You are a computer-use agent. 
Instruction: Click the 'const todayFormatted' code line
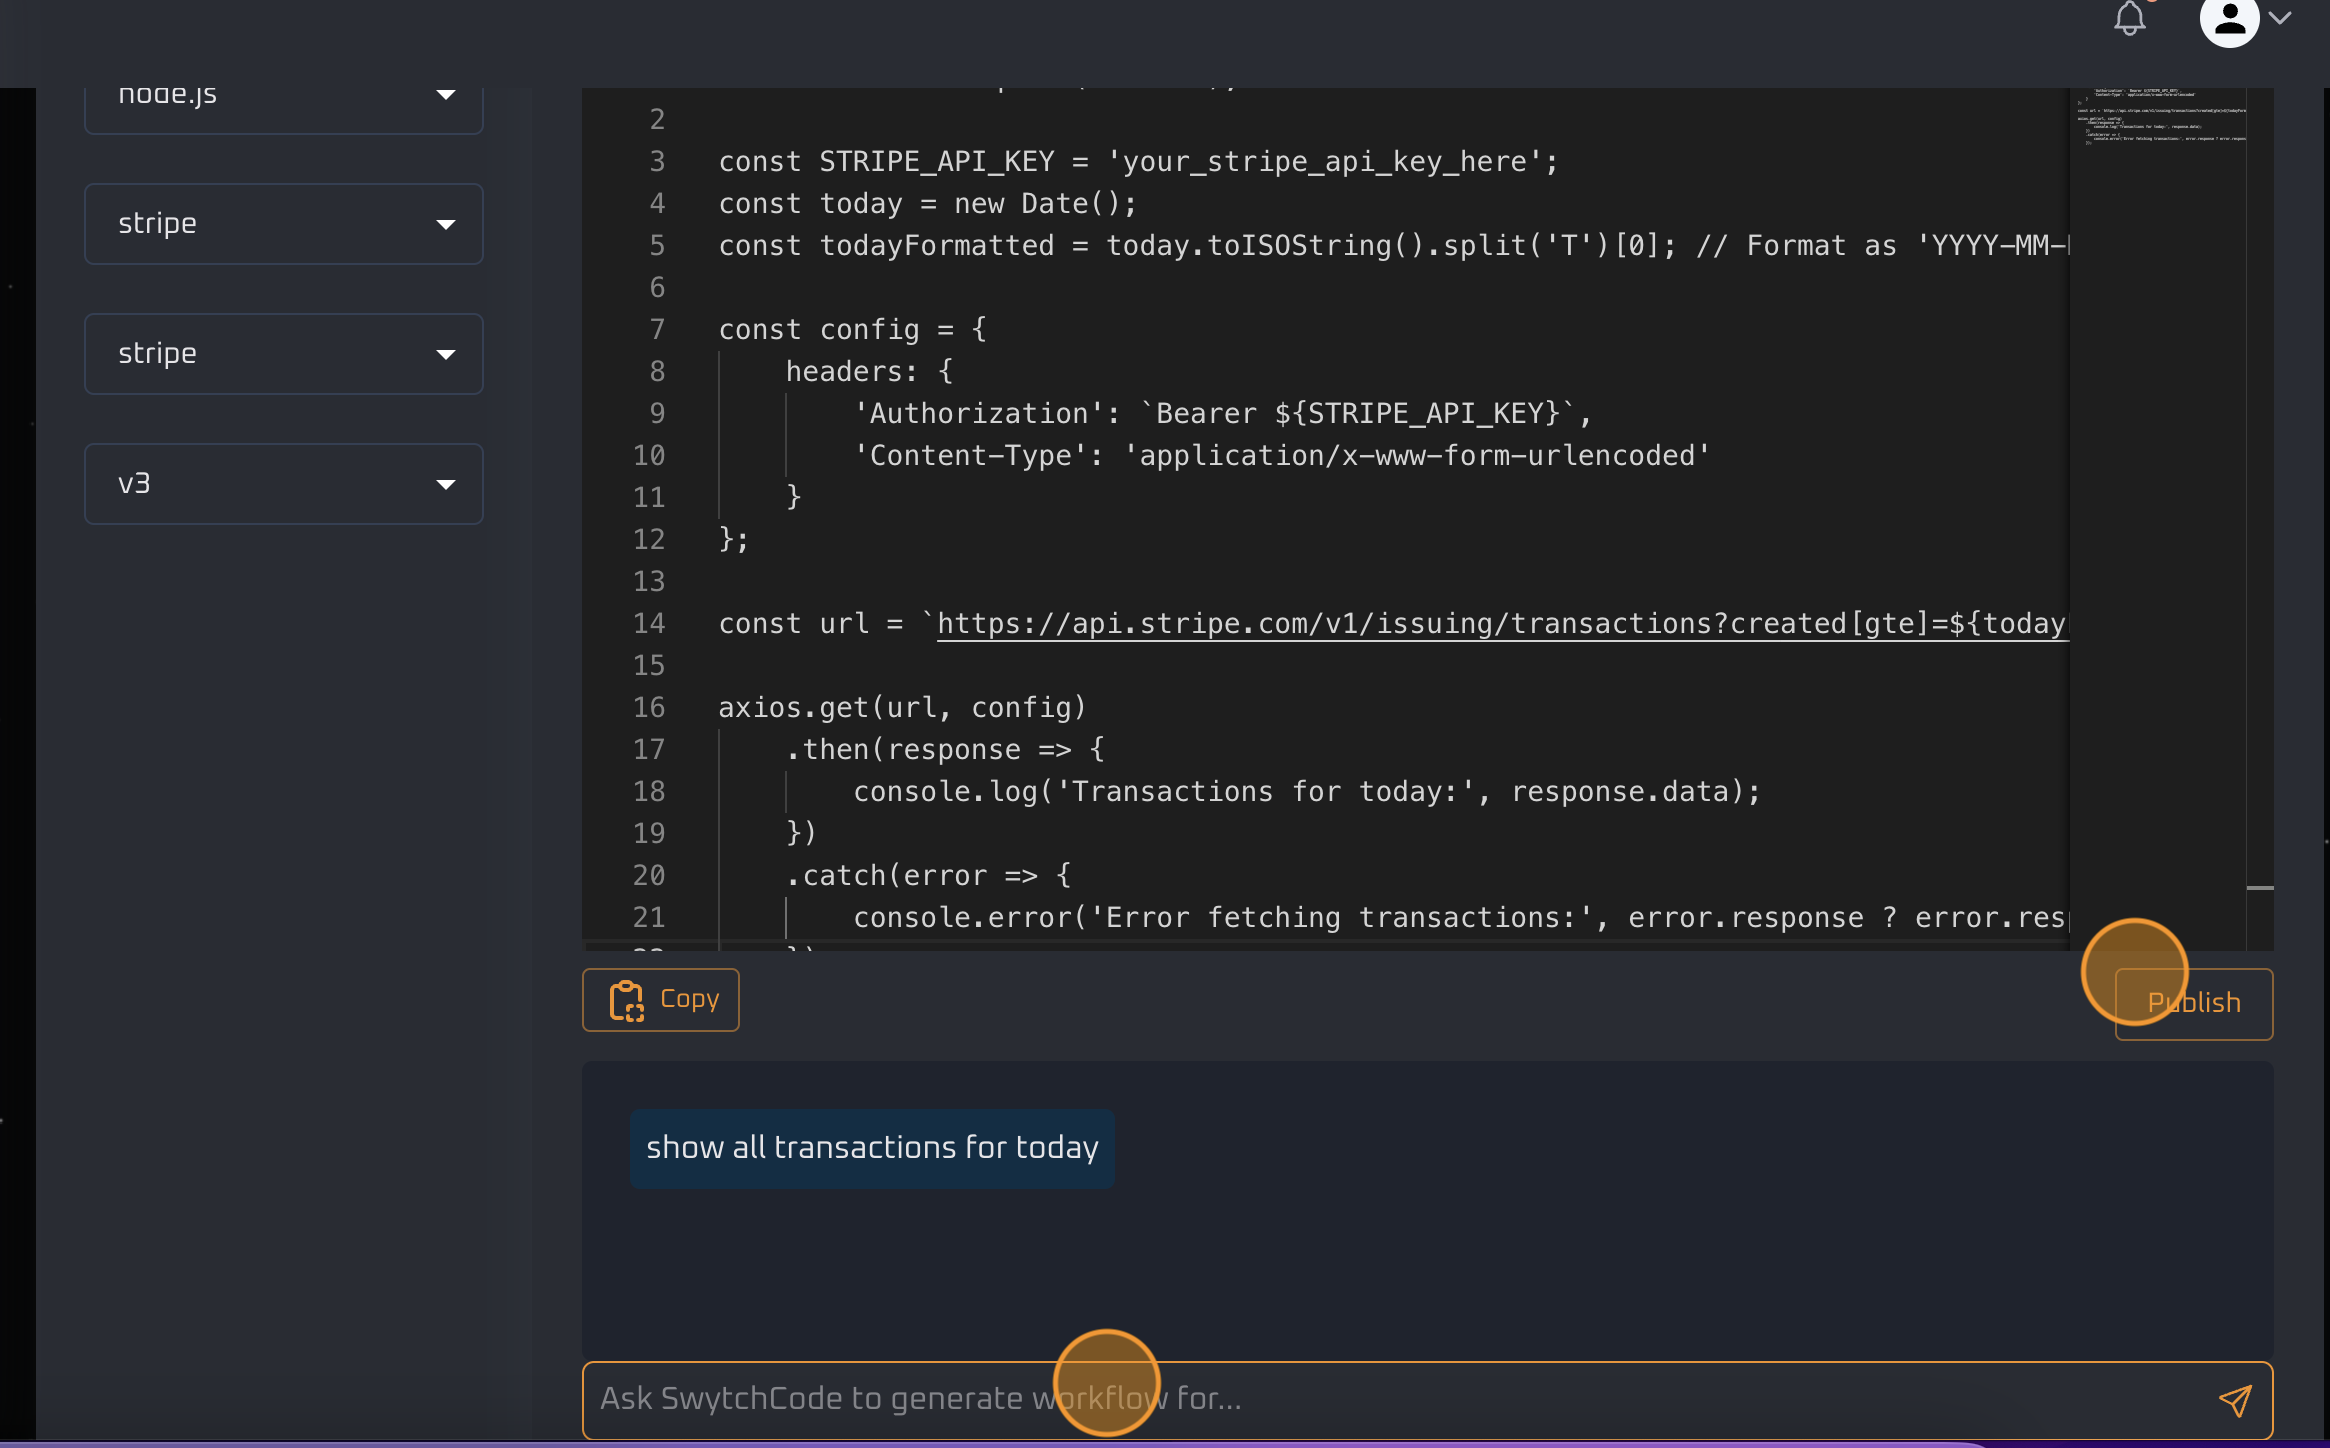click(1393, 246)
